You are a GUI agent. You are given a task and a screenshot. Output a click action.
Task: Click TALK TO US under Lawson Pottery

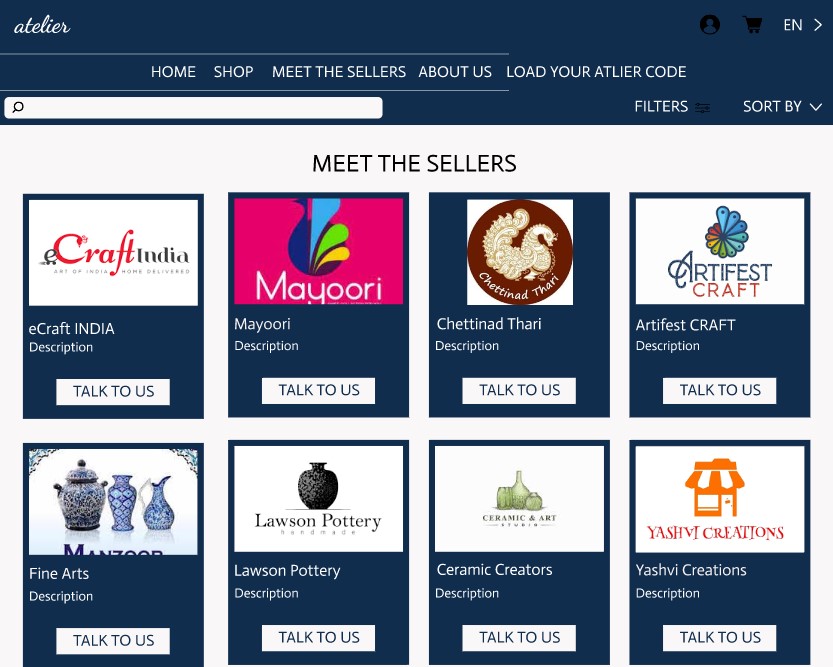pos(318,638)
